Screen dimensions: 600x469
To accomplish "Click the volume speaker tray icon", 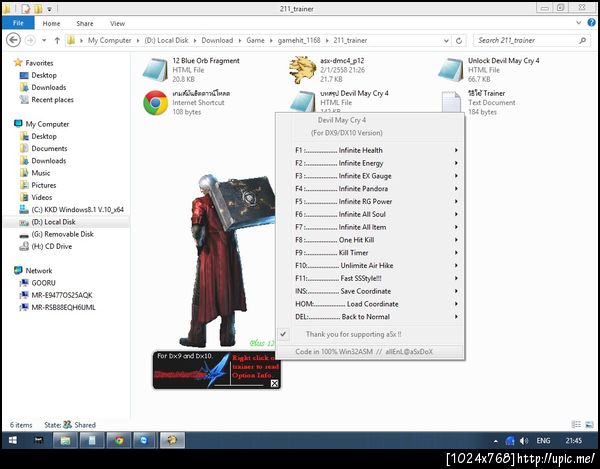I will coord(524,441).
